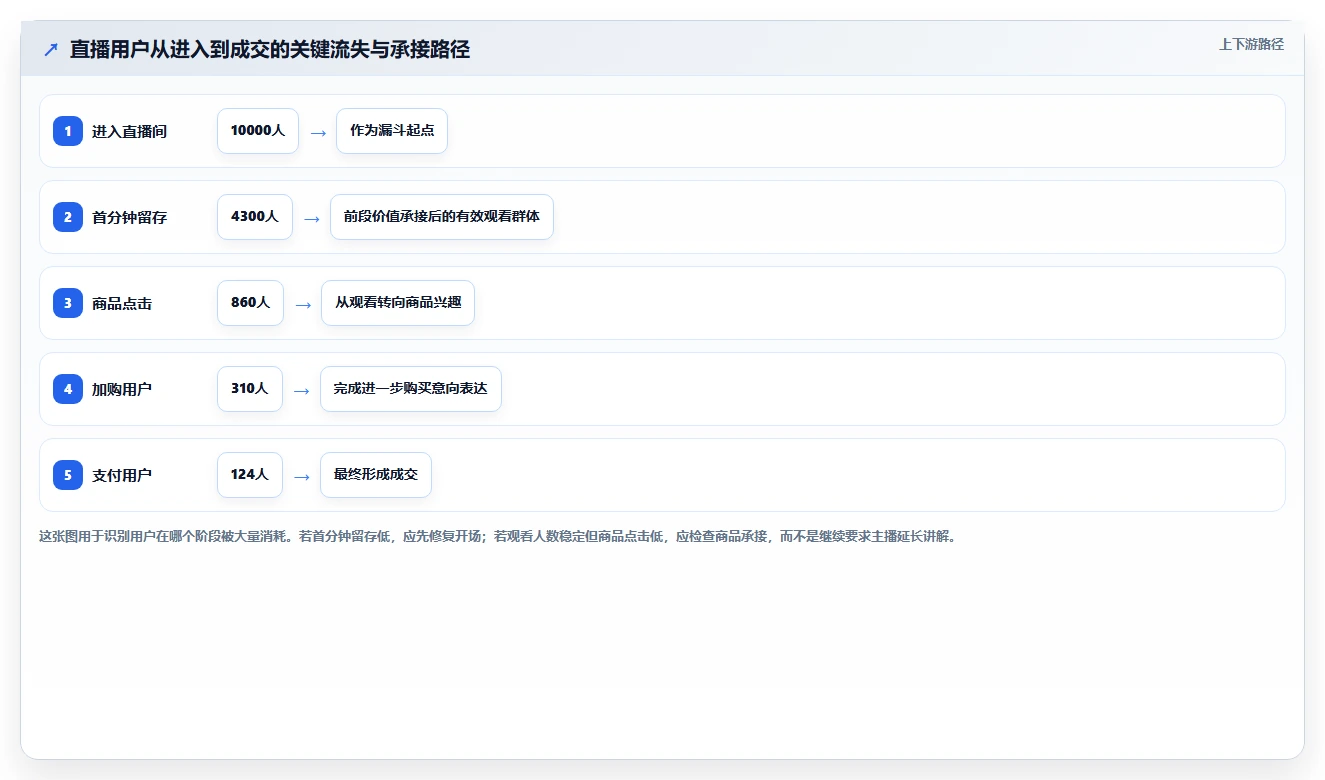Screen dimensions: 1325x780
Task: Click the arrow after 310人
Action: click(x=302, y=390)
